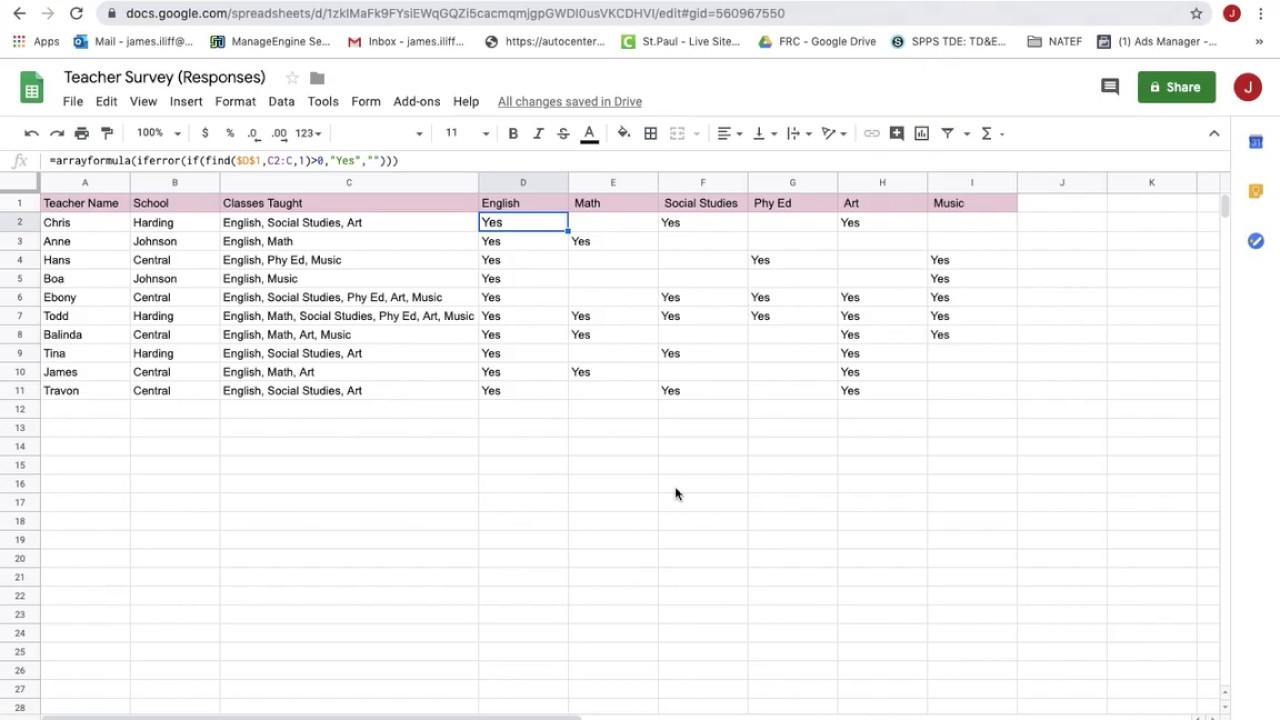
Task: Open the zoom level dropdown
Action: click(x=158, y=133)
